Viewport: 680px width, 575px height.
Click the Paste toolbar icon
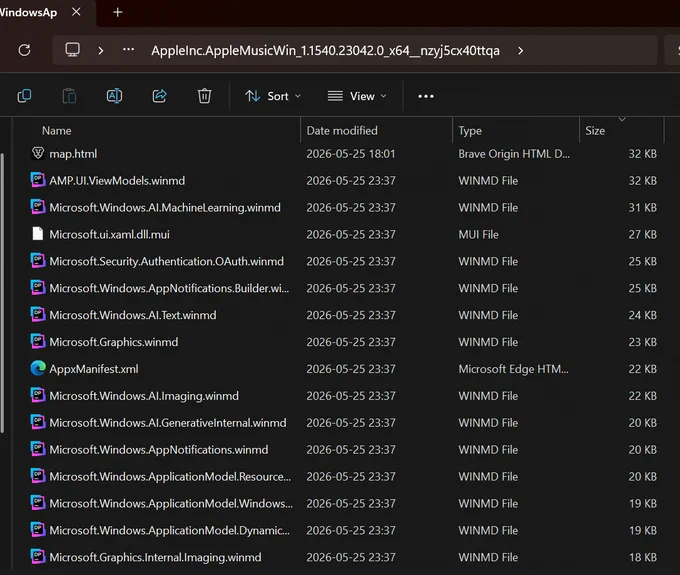pos(69,96)
